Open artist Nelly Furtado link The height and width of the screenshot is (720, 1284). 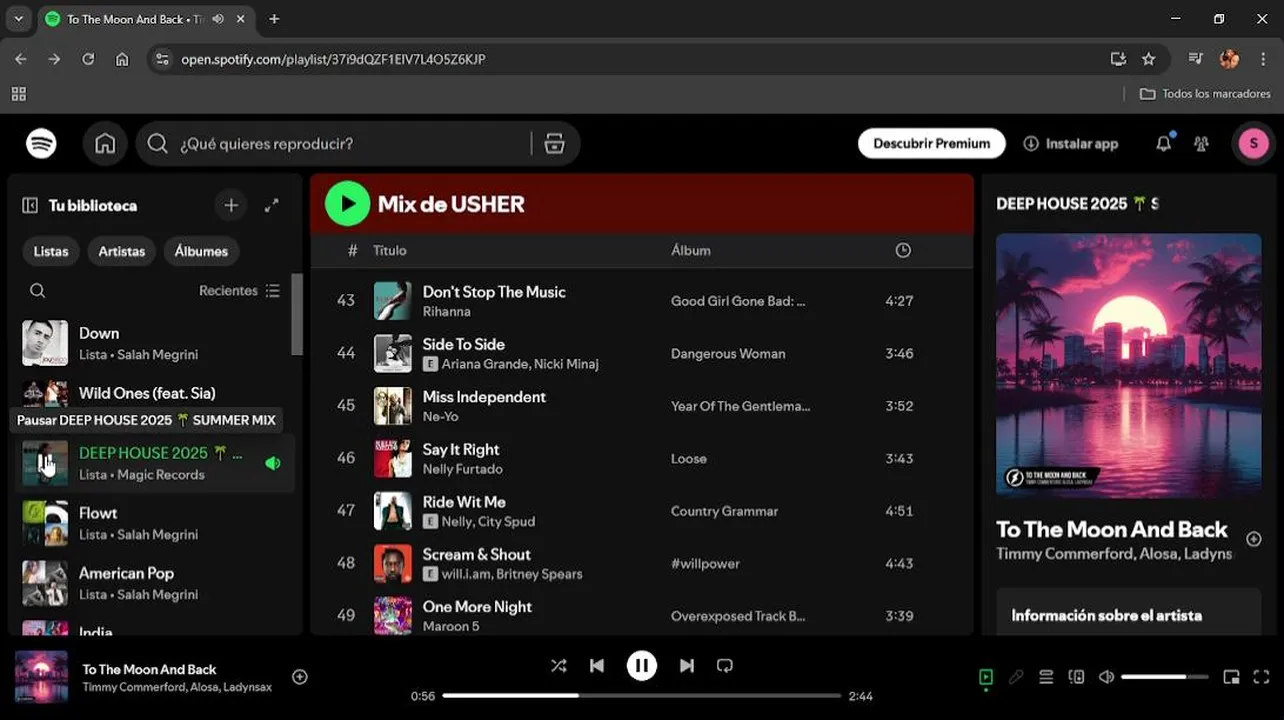462,469
